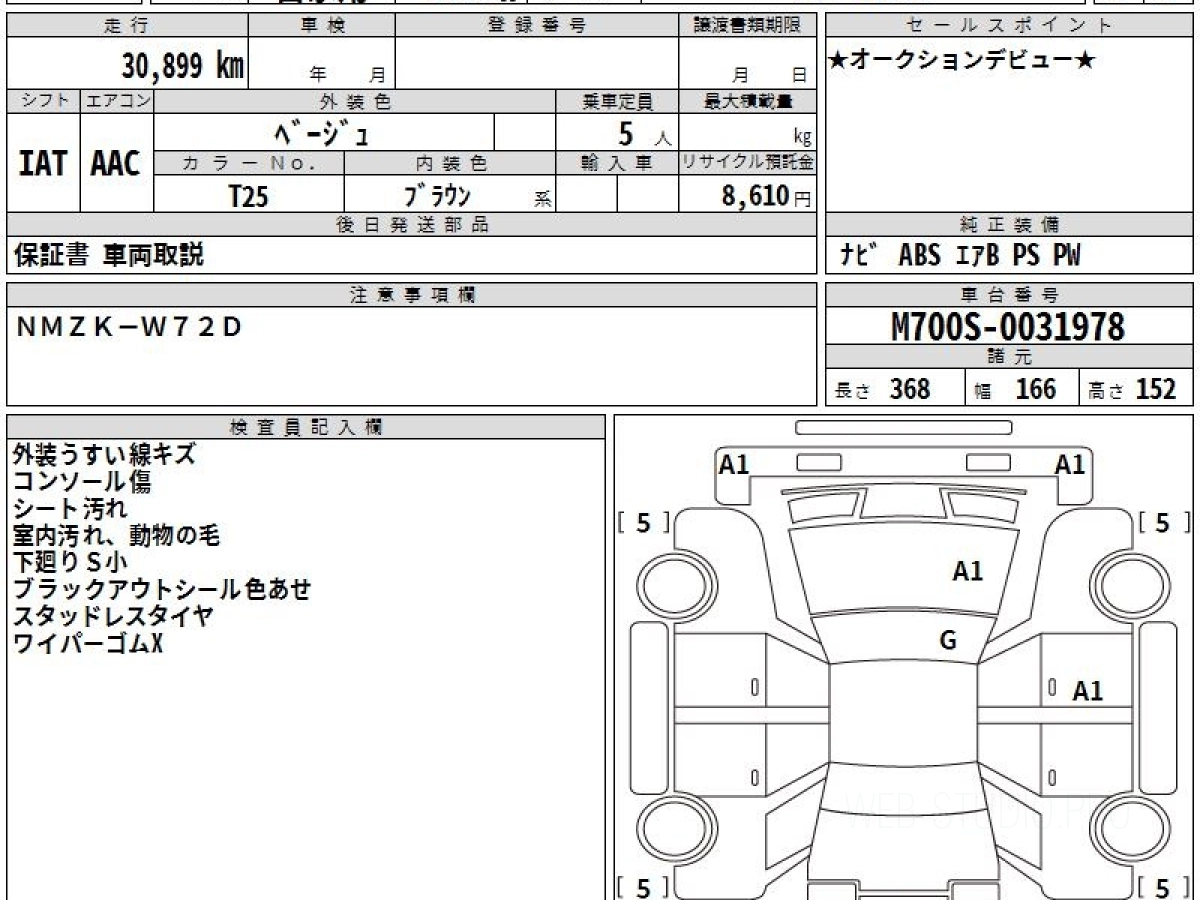Select inspector note コンソール傷
The image size is (1200, 900).
point(82,481)
